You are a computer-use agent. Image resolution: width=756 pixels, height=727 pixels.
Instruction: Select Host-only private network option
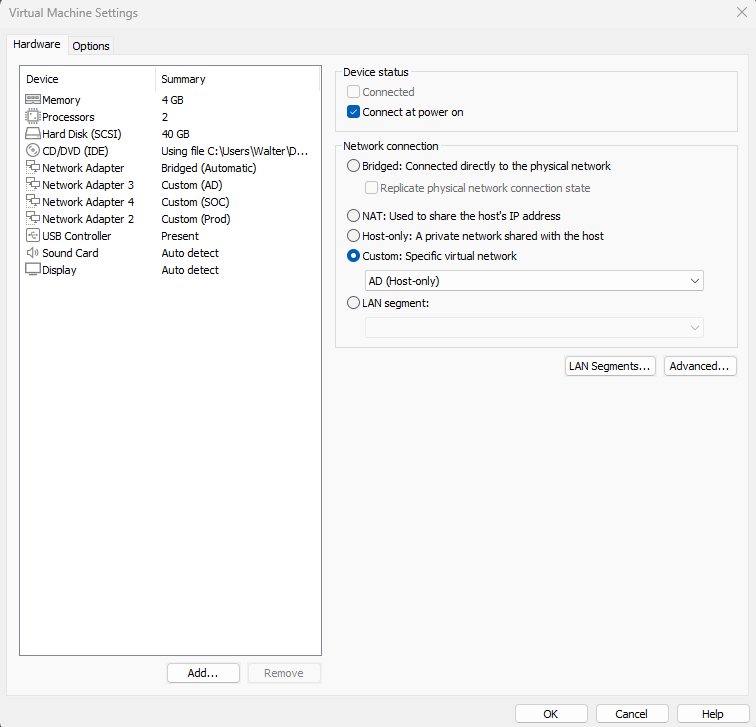[x=353, y=236]
